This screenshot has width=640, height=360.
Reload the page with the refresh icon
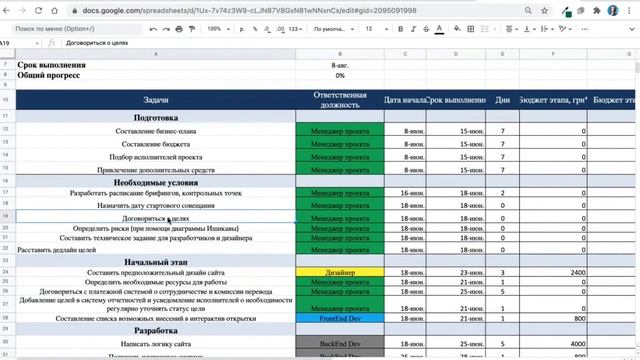click(38, 11)
